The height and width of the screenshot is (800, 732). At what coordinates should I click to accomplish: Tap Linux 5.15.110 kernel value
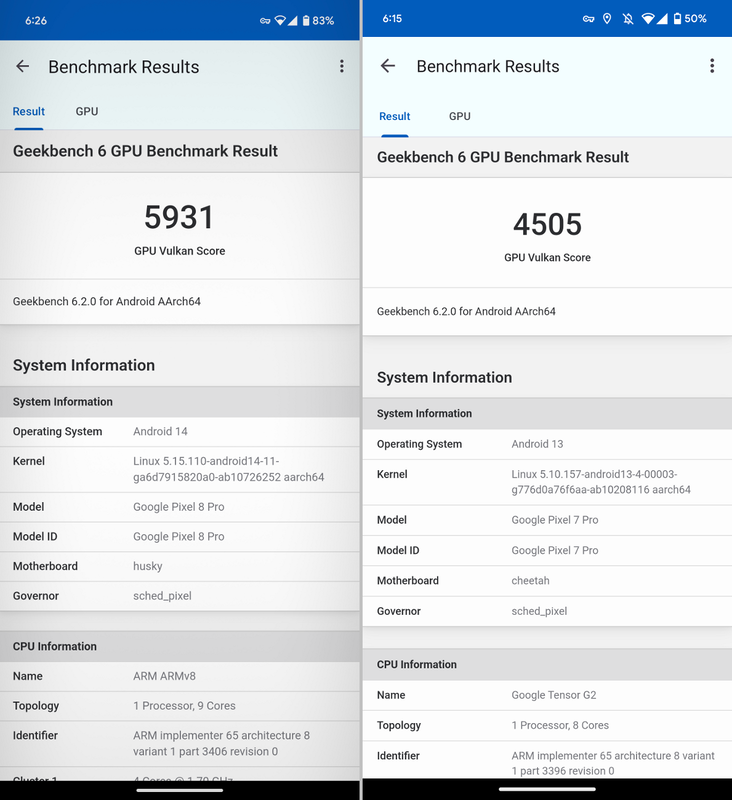tap(229, 469)
